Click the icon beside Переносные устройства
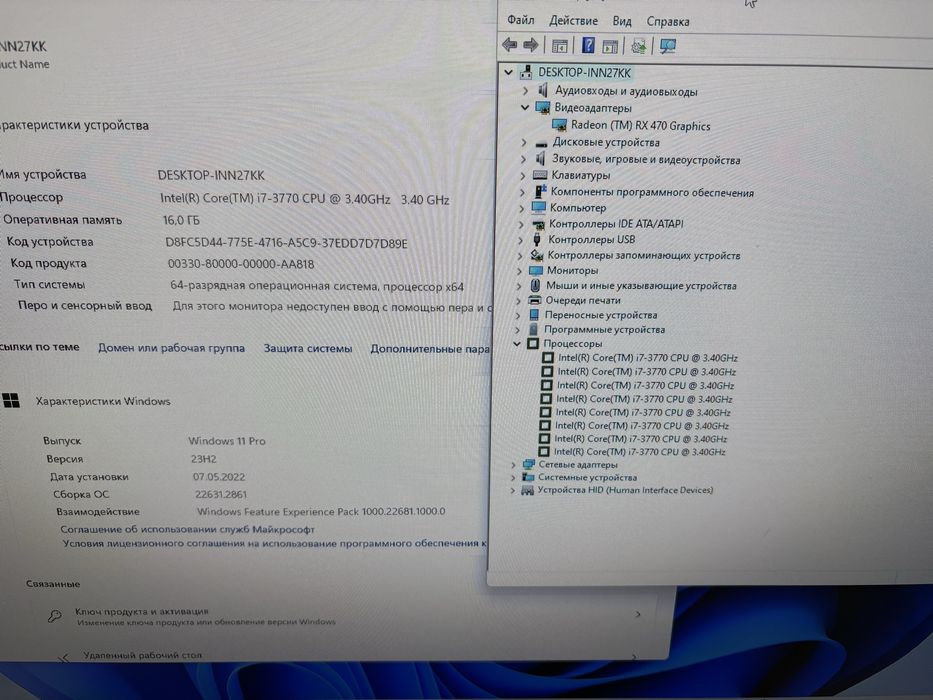Viewport: 933px width, 700px height. tap(534, 315)
